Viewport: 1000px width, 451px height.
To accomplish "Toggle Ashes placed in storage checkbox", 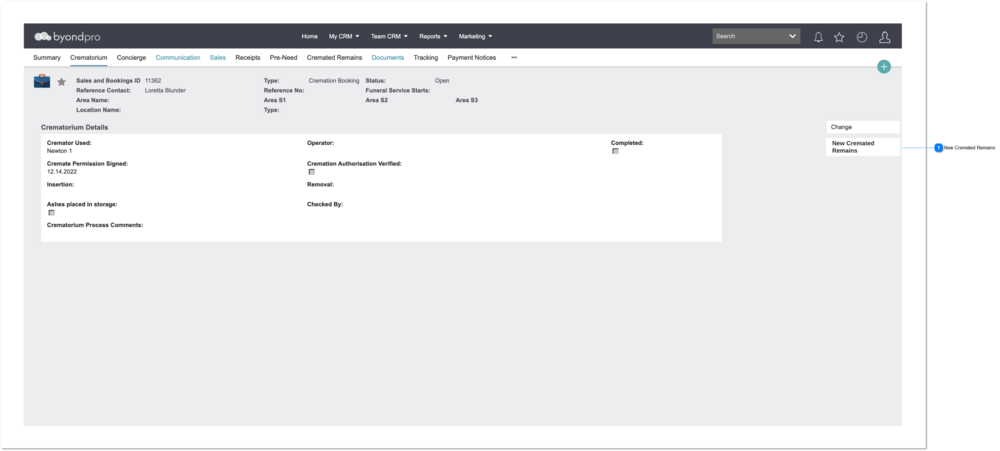I will point(52,212).
